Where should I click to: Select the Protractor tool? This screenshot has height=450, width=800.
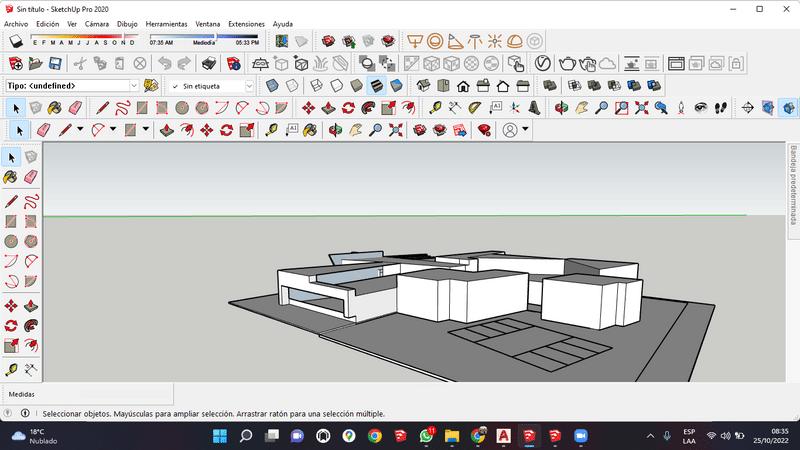(475, 108)
